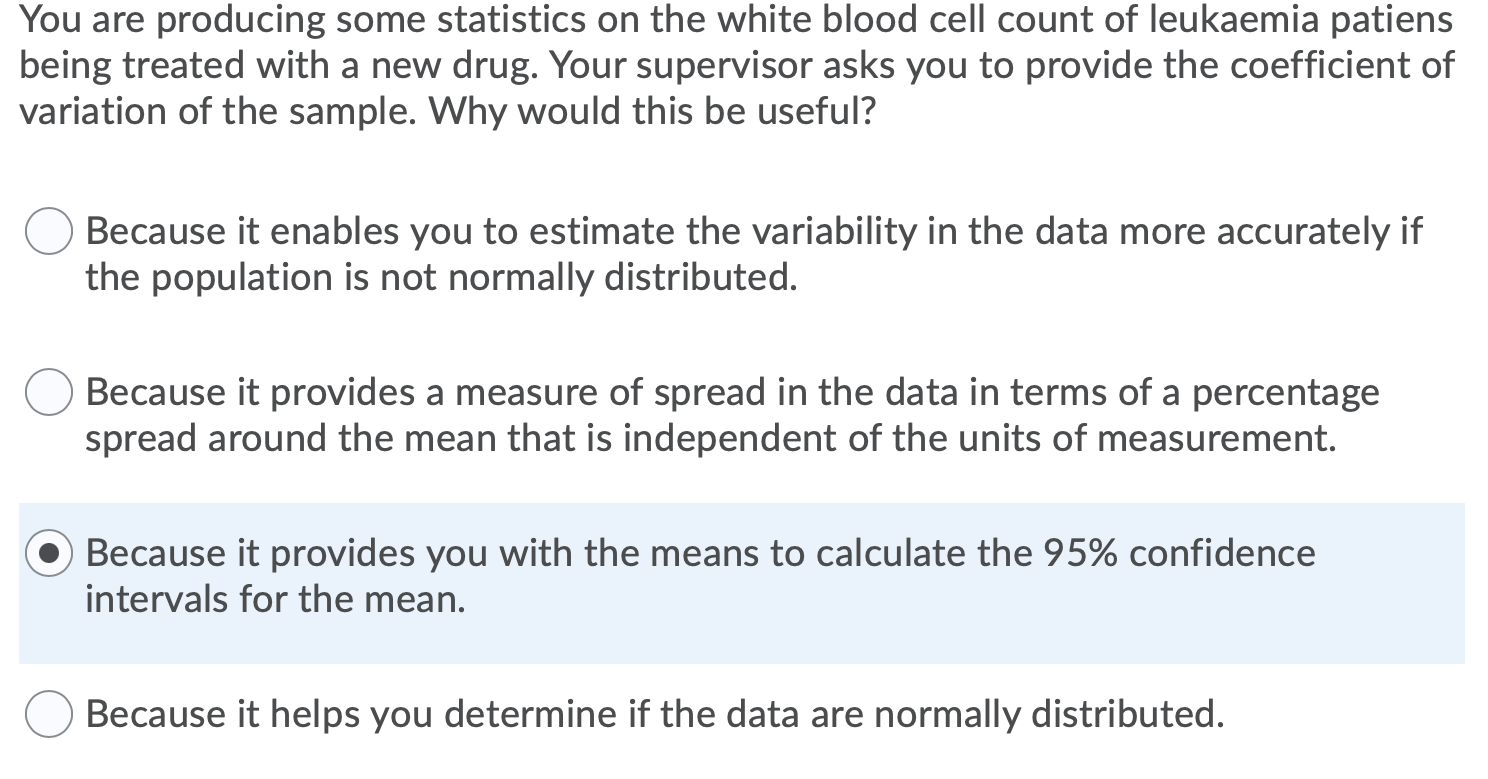Click the empty radio circle beside the fourth option
Image resolution: width=1488 pixels, height=779 pixels.
tap(47, 713)
